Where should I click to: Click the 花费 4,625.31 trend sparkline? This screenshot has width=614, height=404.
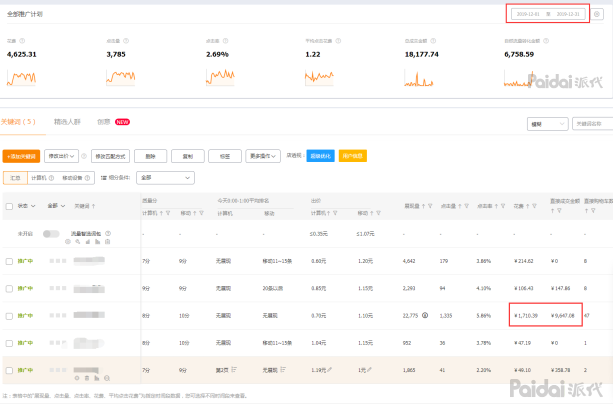(x=22, y=78)
